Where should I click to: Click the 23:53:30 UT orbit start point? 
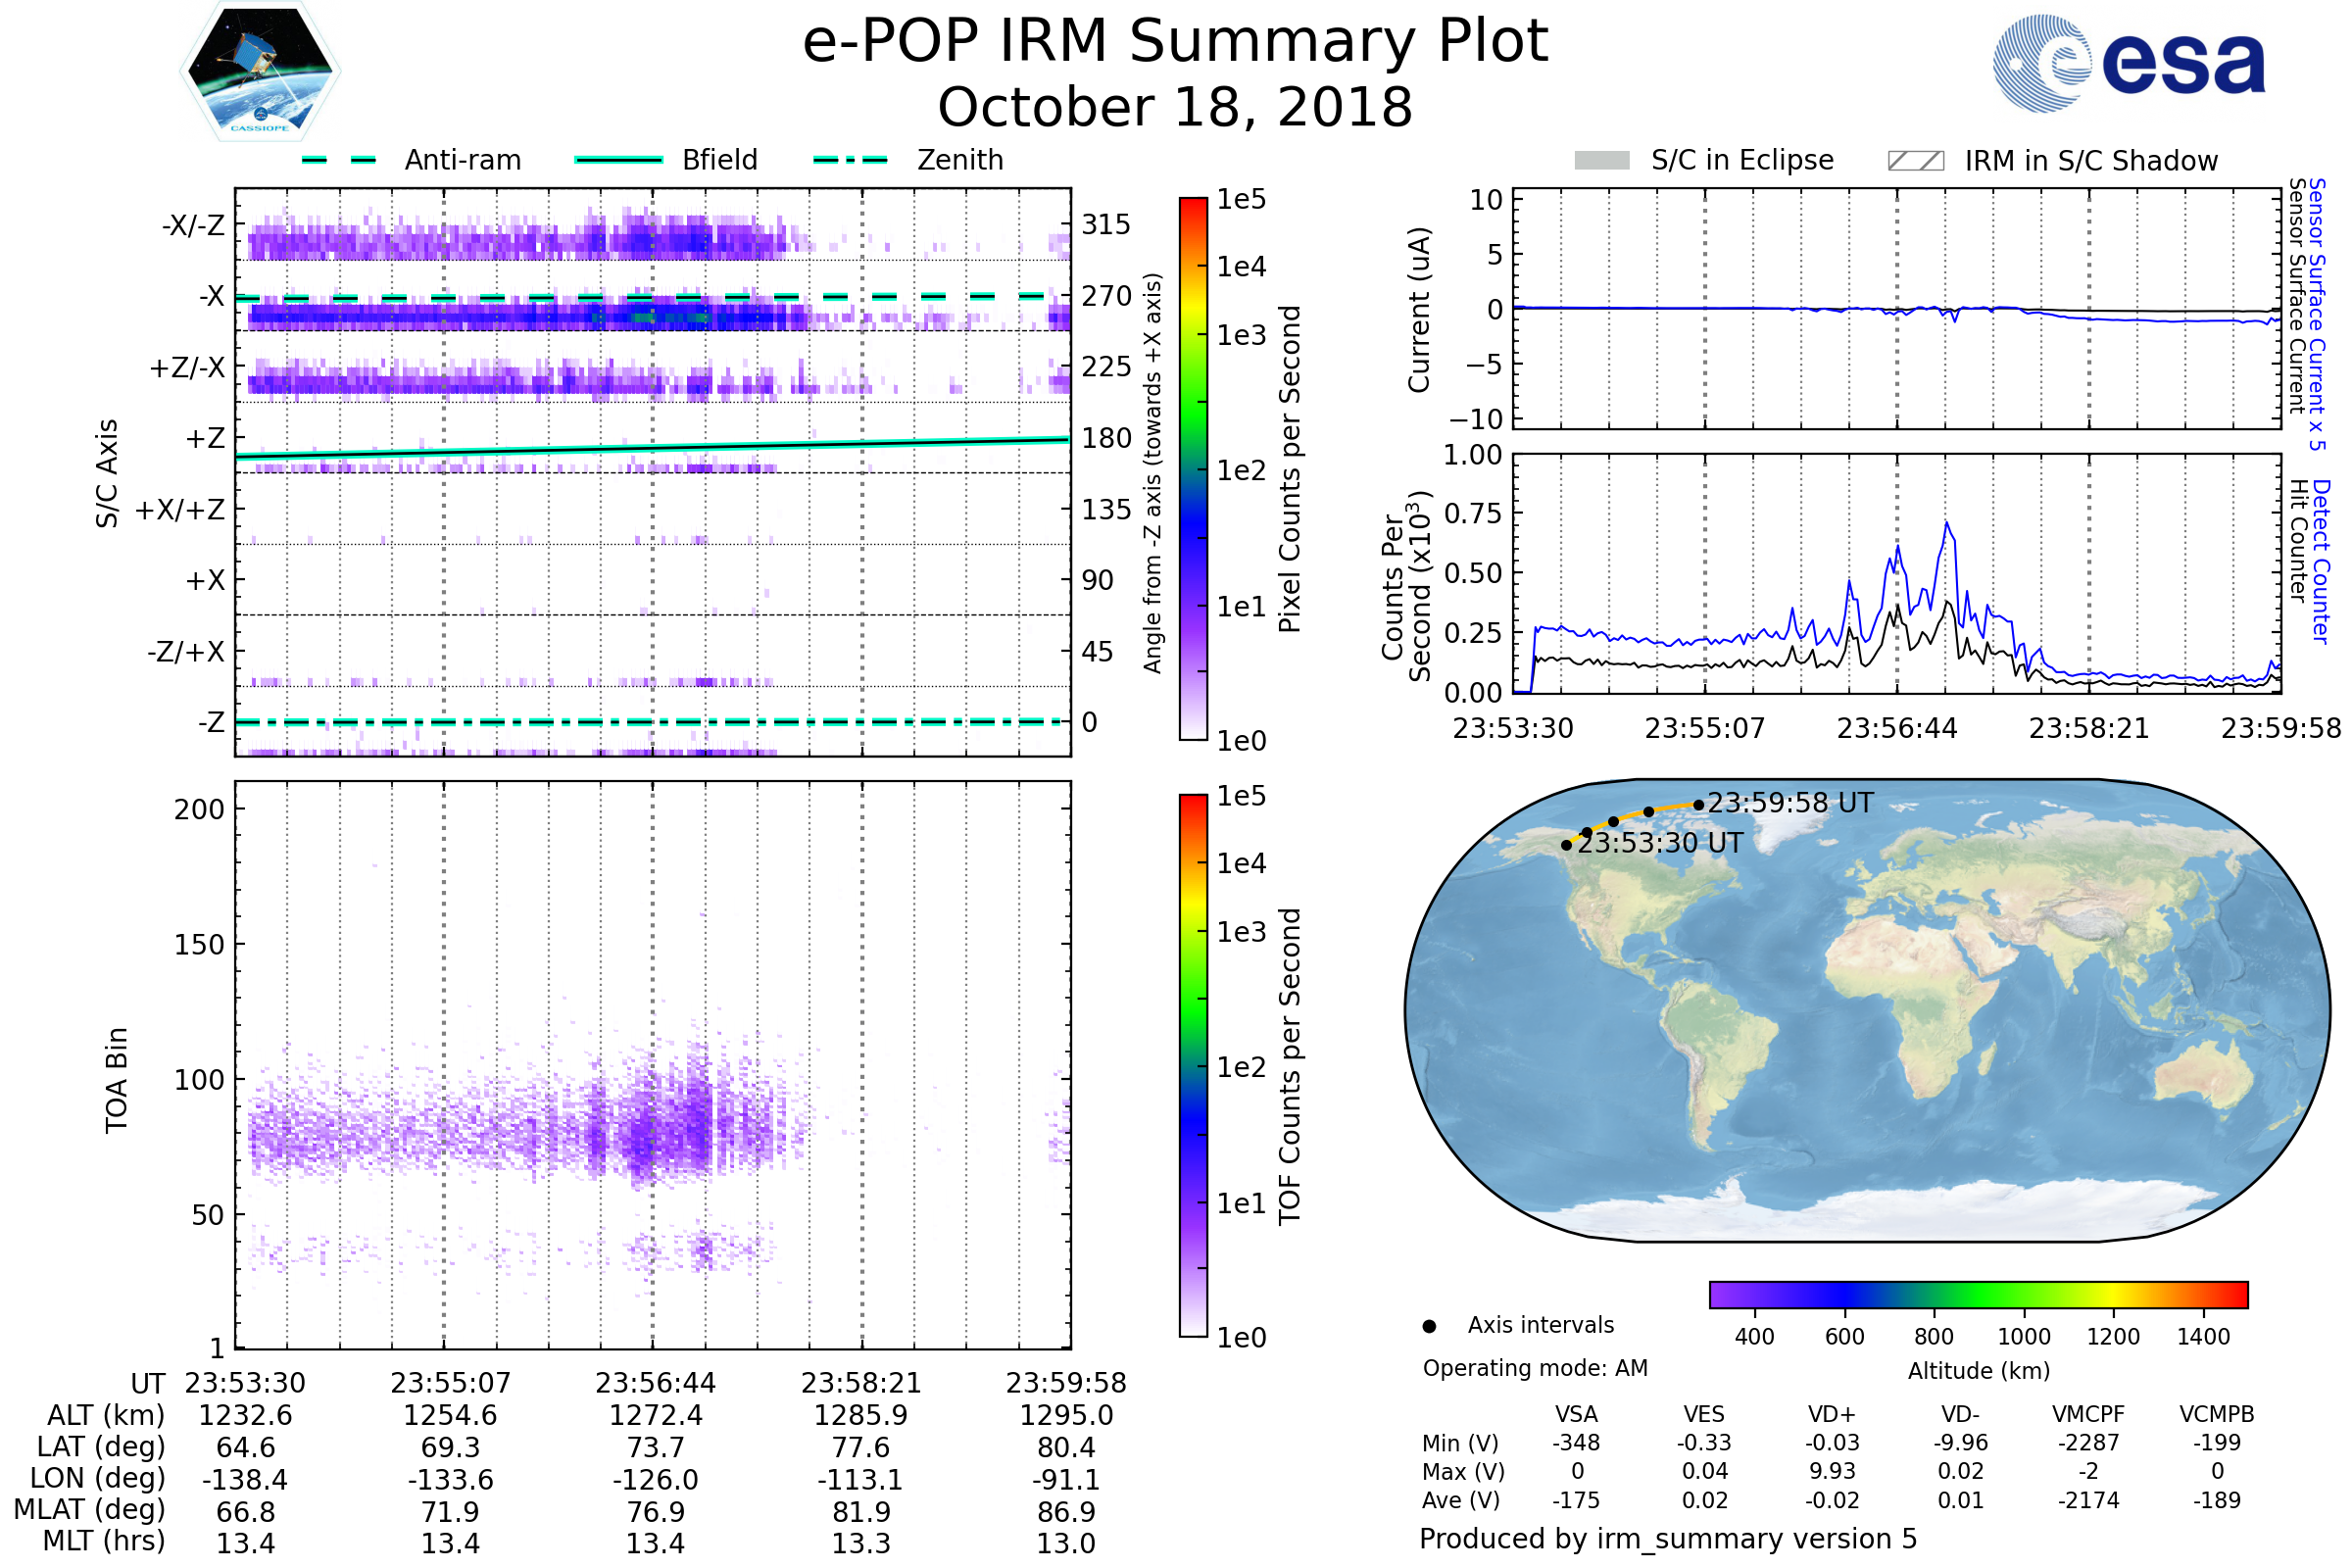click(1566, 845)
